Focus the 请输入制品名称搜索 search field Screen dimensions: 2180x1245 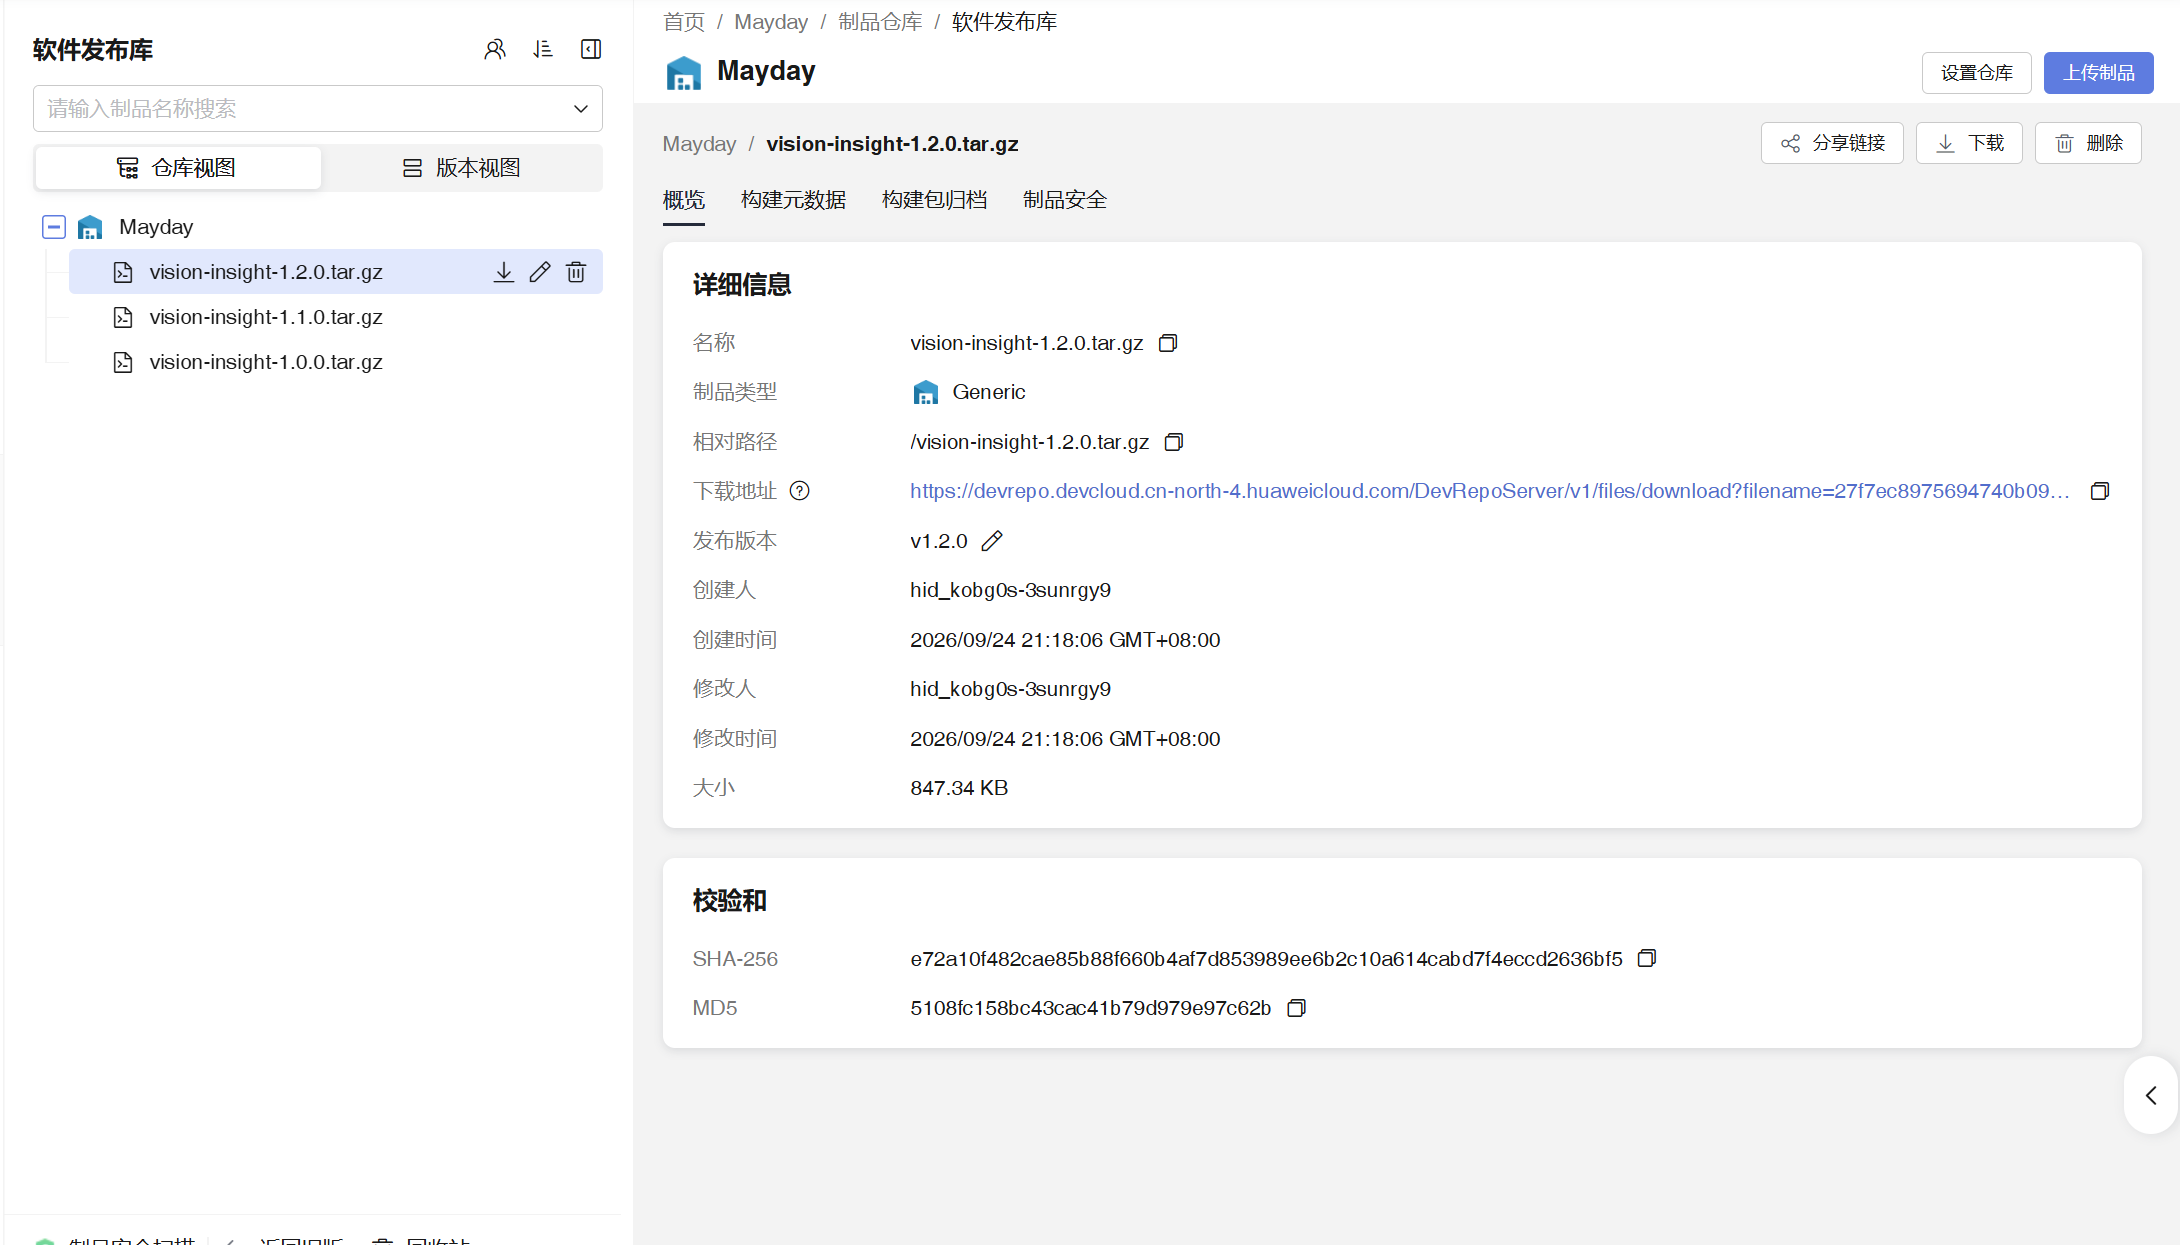tap(318, 108)
